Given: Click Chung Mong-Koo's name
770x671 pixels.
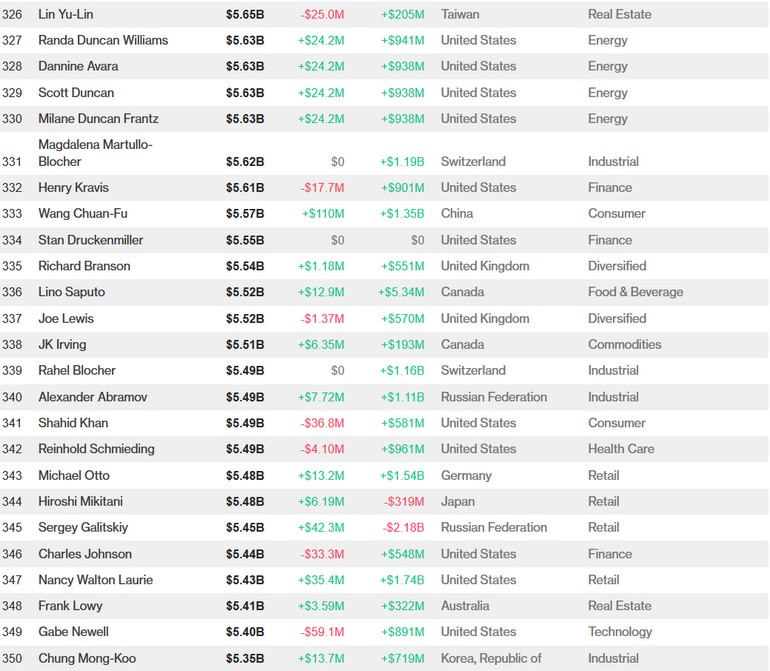Looking at the screenshot, I should [x=87, y=658].
